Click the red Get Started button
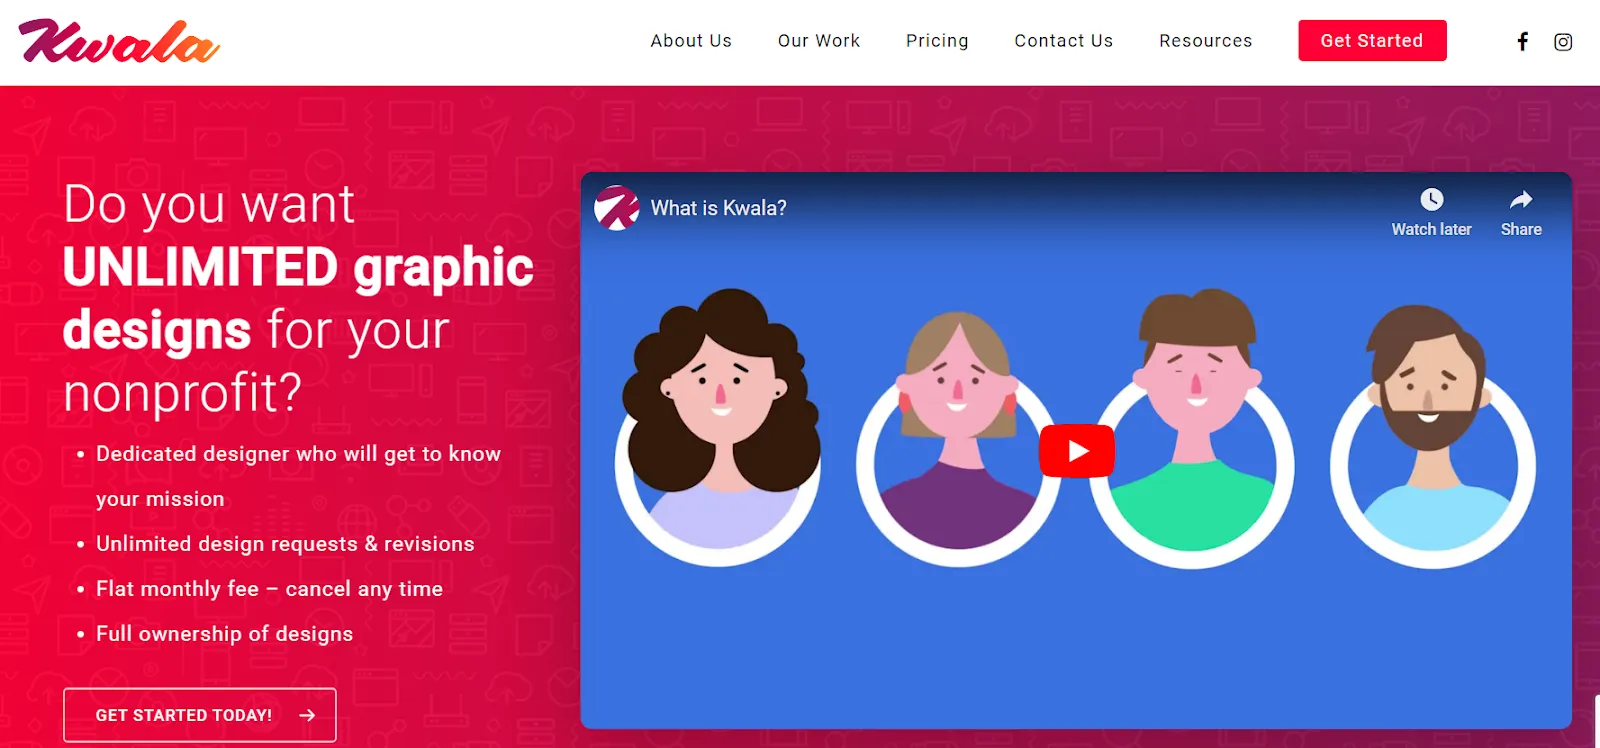This screenshot has height=748, width=1600. click(x=1372, y=41)
